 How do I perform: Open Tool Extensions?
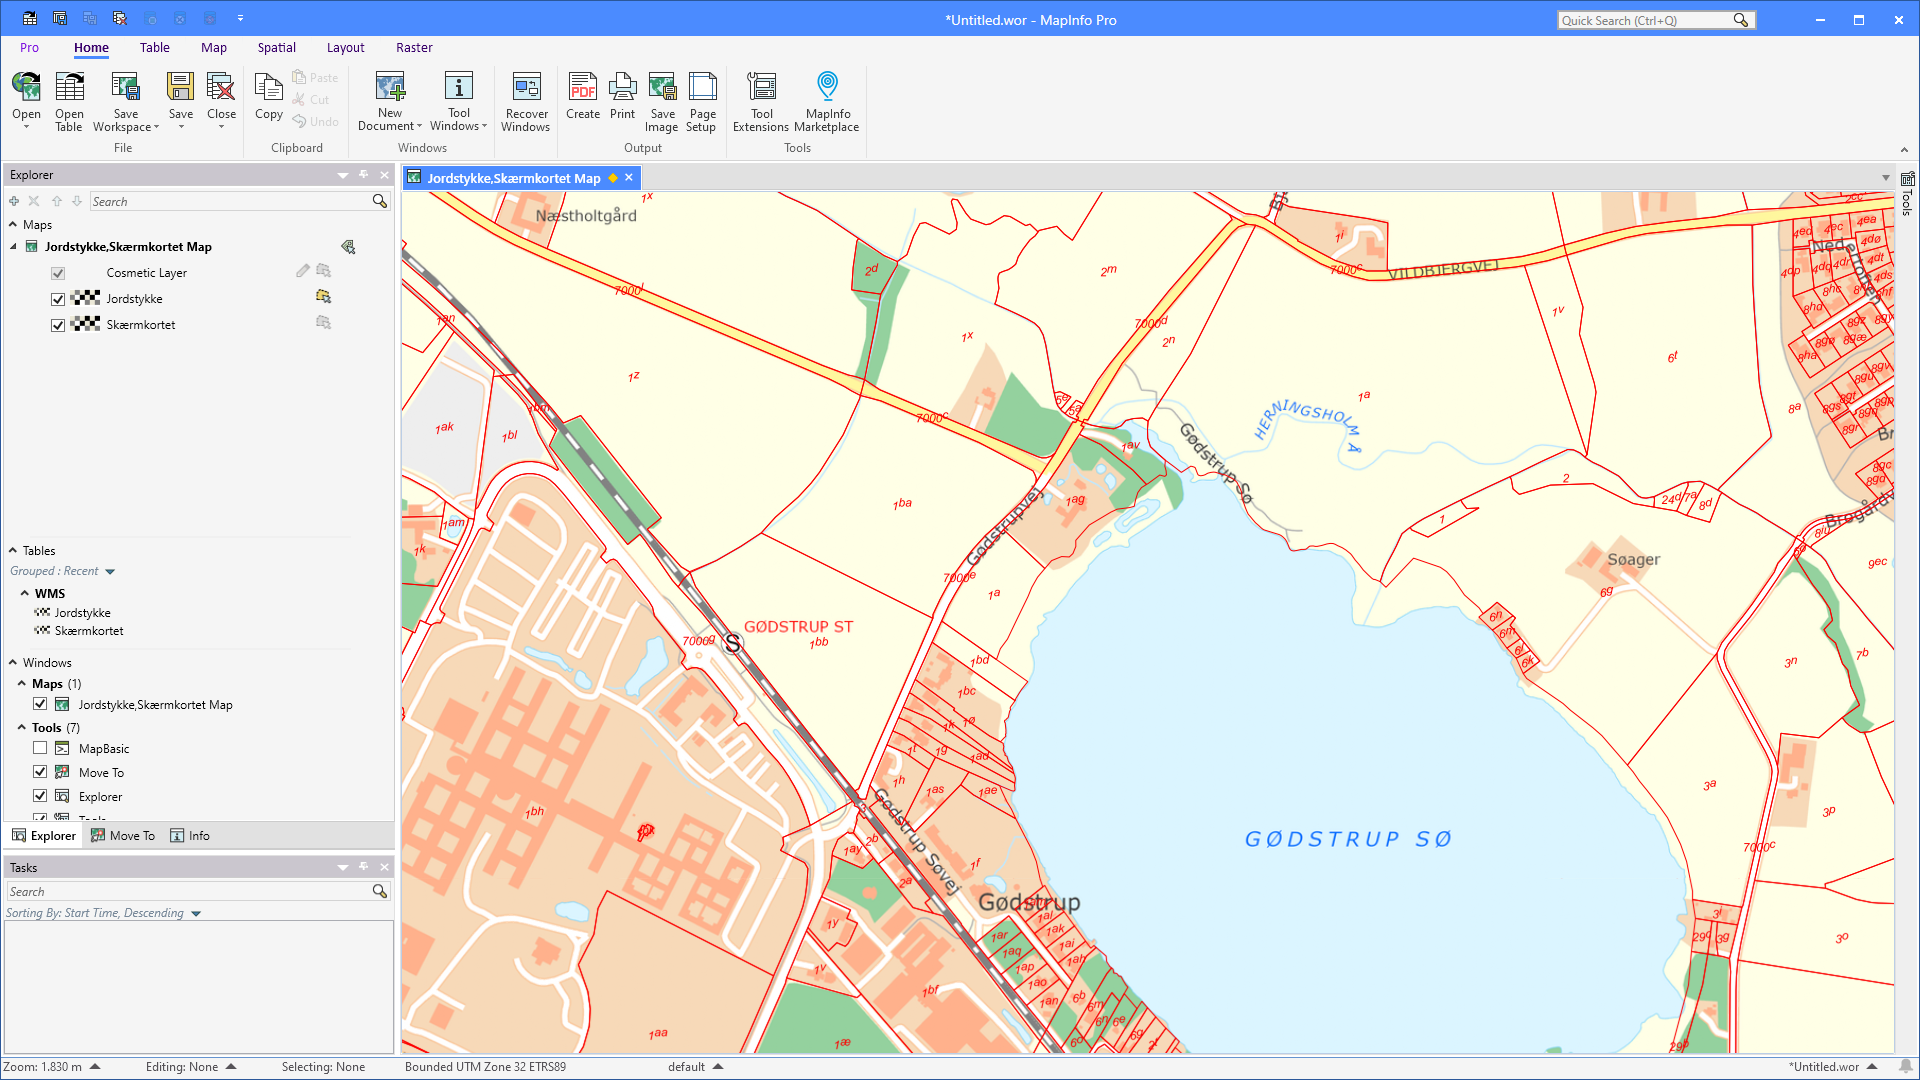(x=761, y=88)
